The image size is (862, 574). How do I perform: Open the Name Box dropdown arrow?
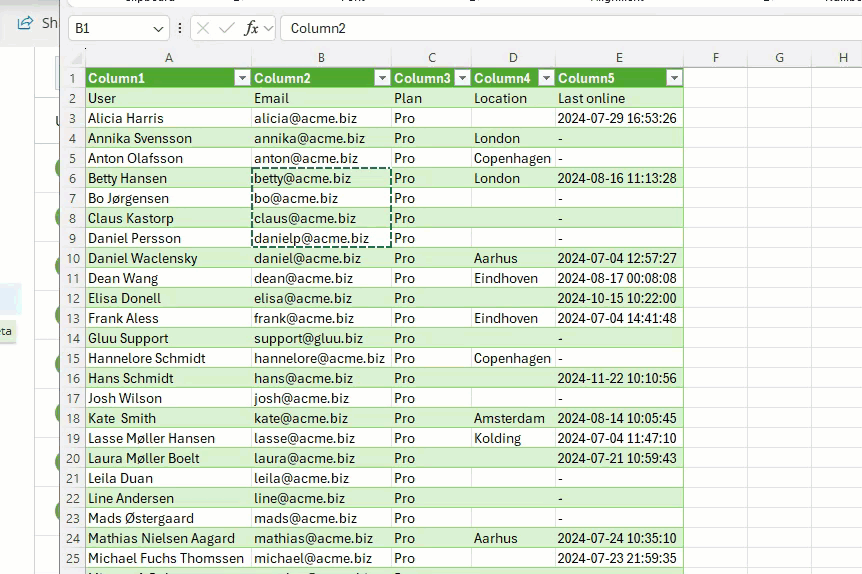[161, 28]
